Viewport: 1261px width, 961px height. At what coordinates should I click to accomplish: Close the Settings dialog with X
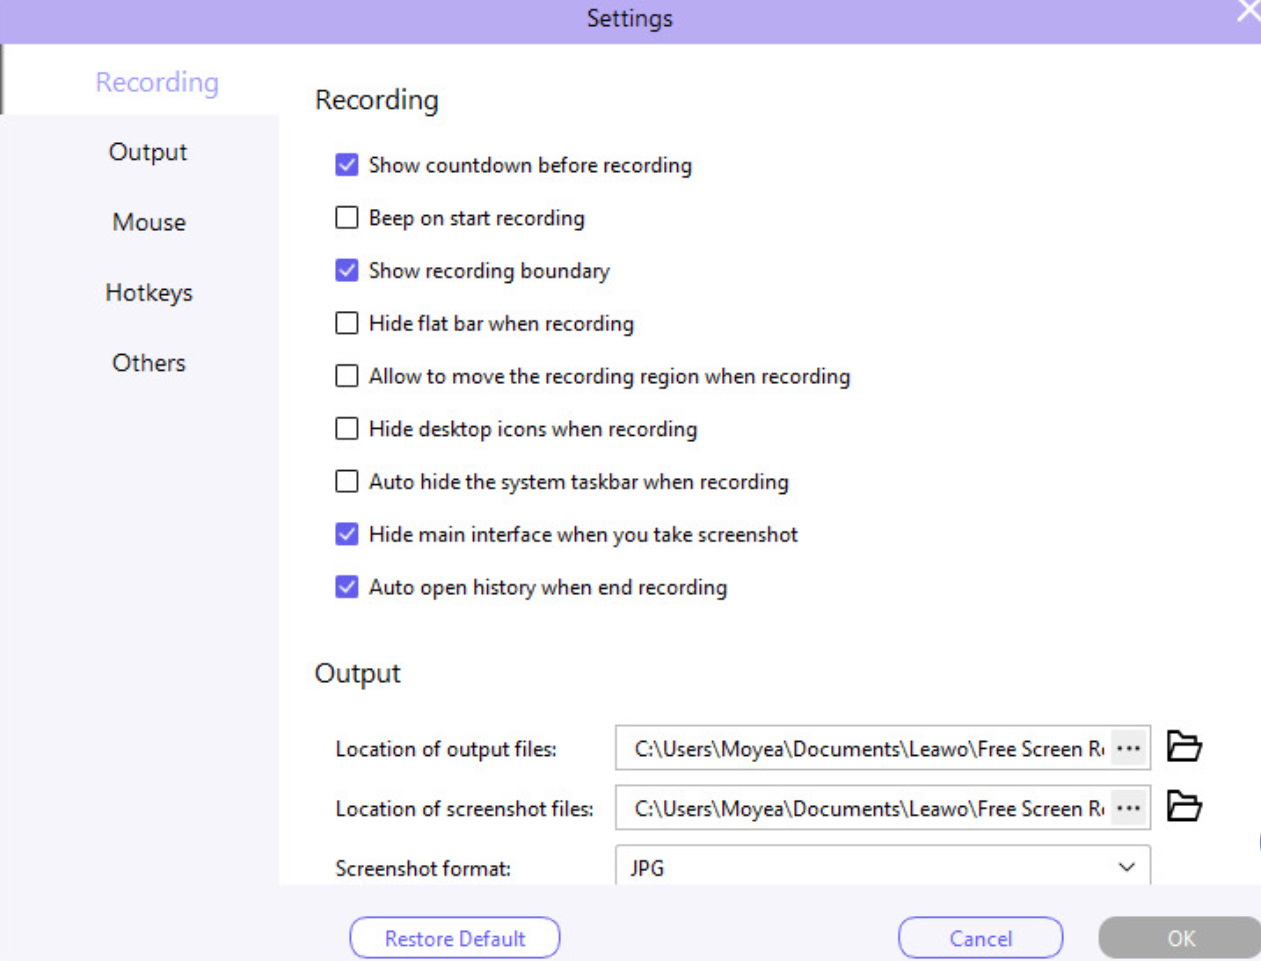click(x=1248, y=12)
